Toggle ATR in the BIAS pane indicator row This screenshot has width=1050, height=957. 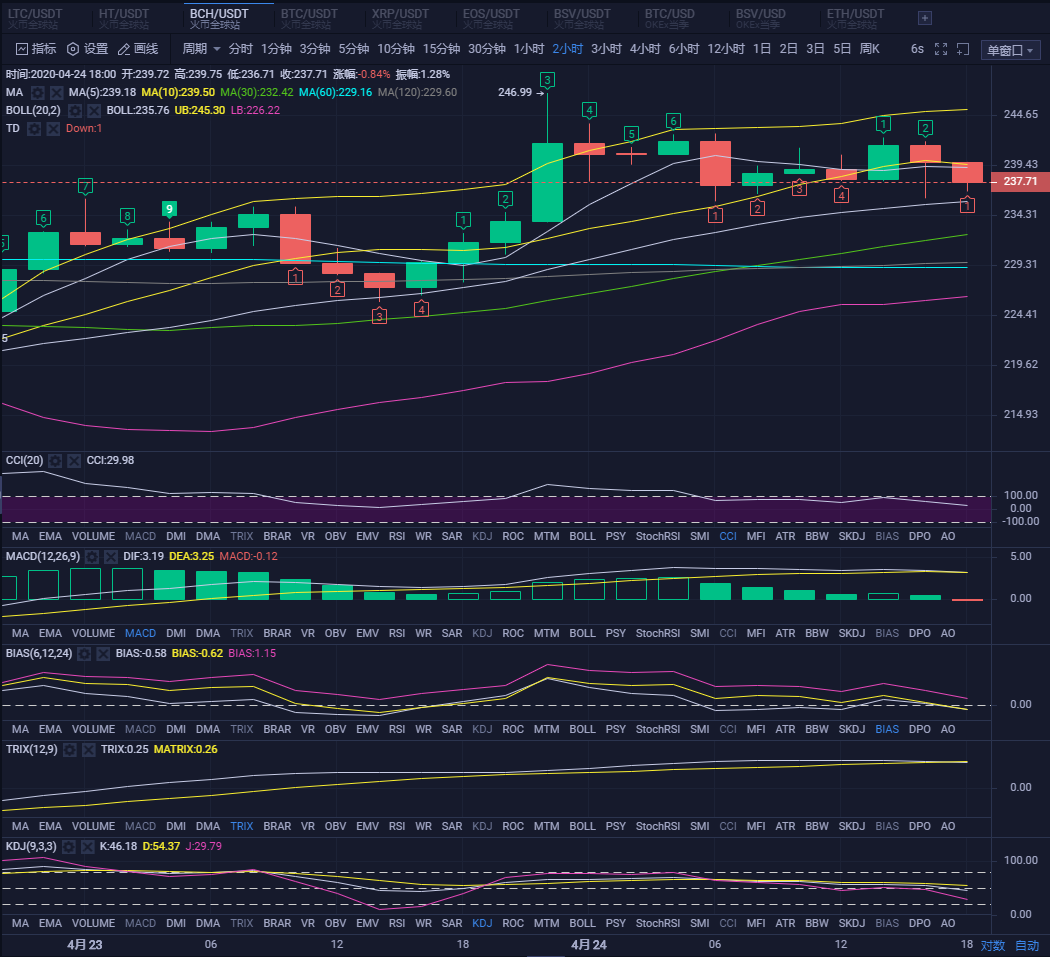coord(785,729)
